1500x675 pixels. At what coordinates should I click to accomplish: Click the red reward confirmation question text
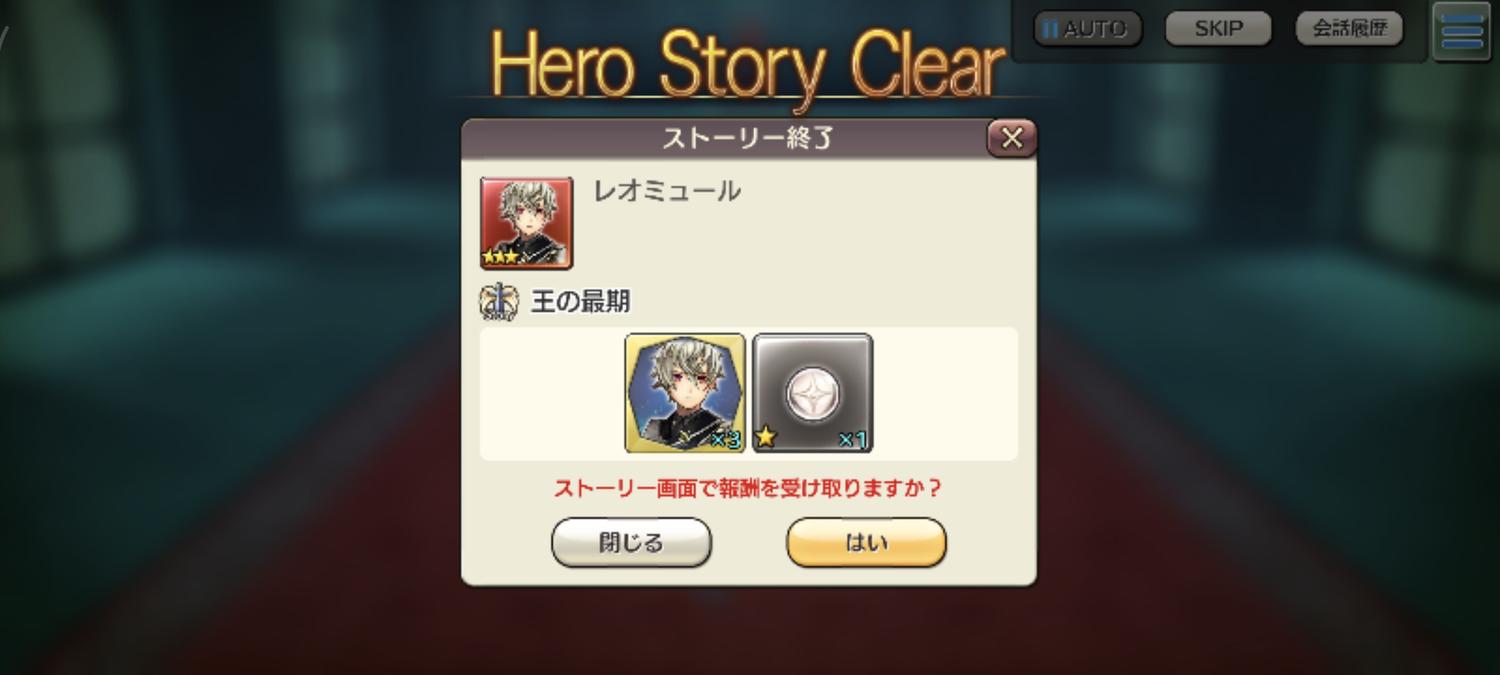(748, 489)
